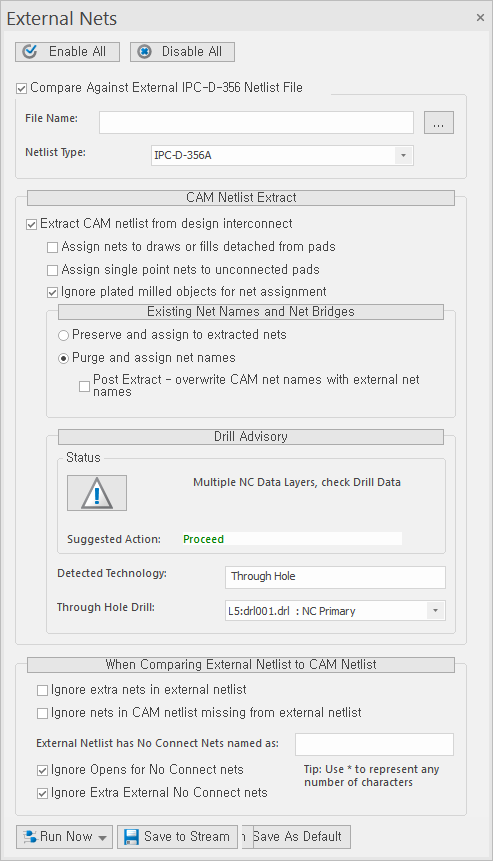The height and width of the screenshot is (861, 493).
Task: Enable Ignore extra nets in external netlist
Action: coord(42,690)
